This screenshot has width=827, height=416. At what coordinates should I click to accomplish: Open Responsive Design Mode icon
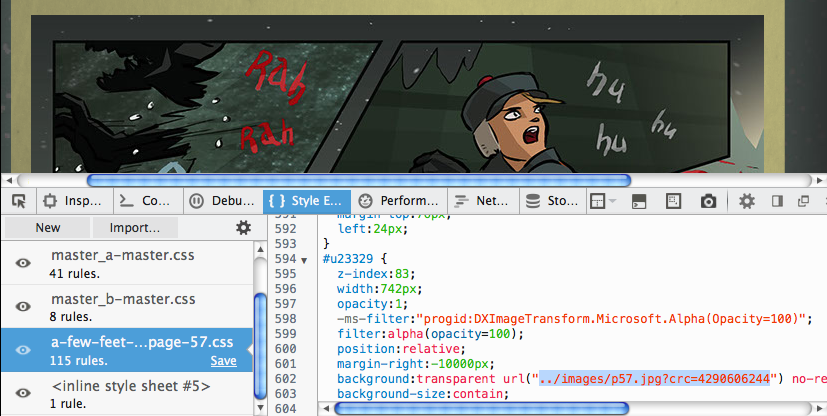[674, 201]
